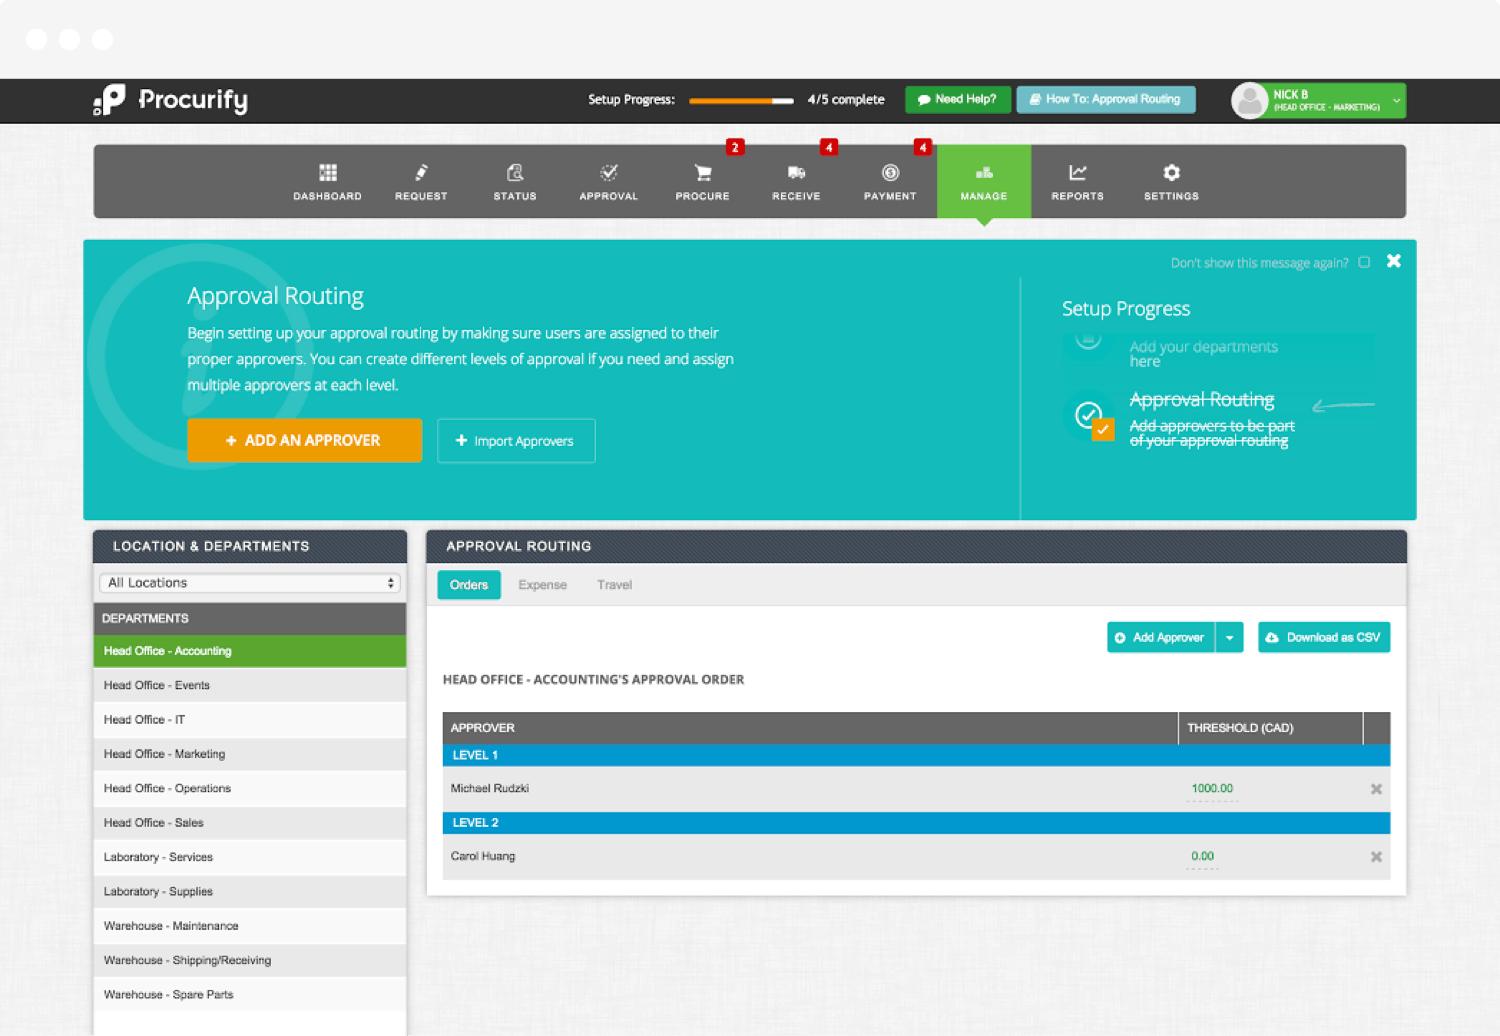Select Laboratory - Services department
The image size is (1500, 1036).
point(250,857)
